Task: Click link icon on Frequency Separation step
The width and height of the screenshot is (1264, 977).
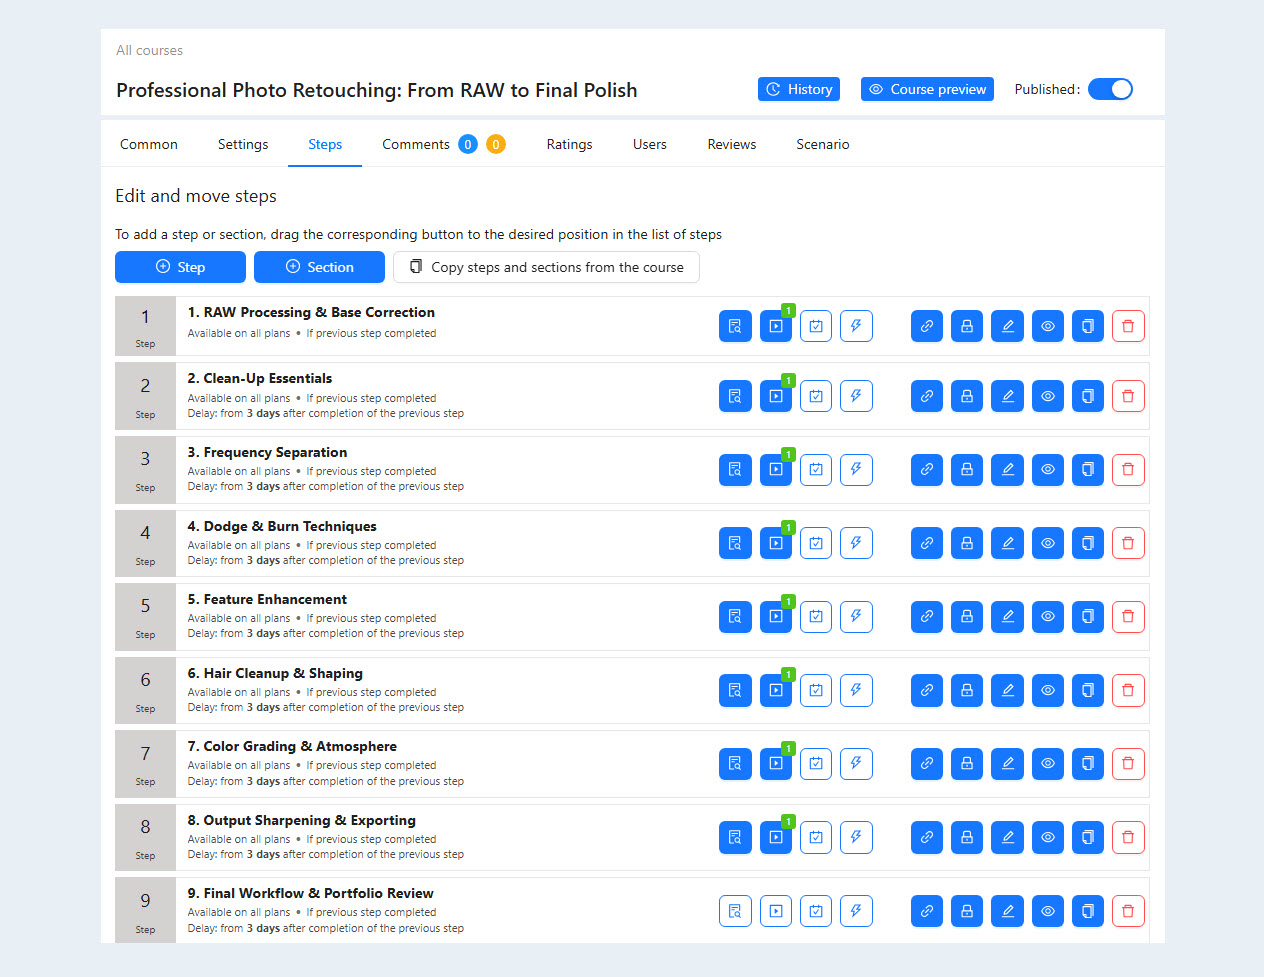Action: (927, 469)
